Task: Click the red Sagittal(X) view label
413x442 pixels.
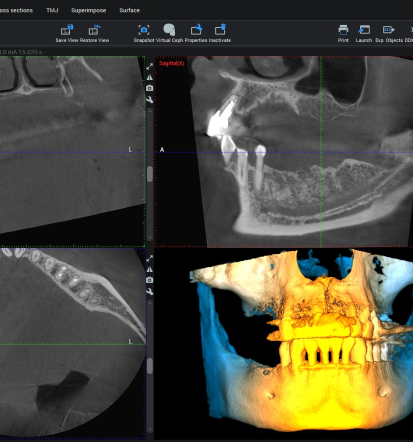Action: point(172,63)
